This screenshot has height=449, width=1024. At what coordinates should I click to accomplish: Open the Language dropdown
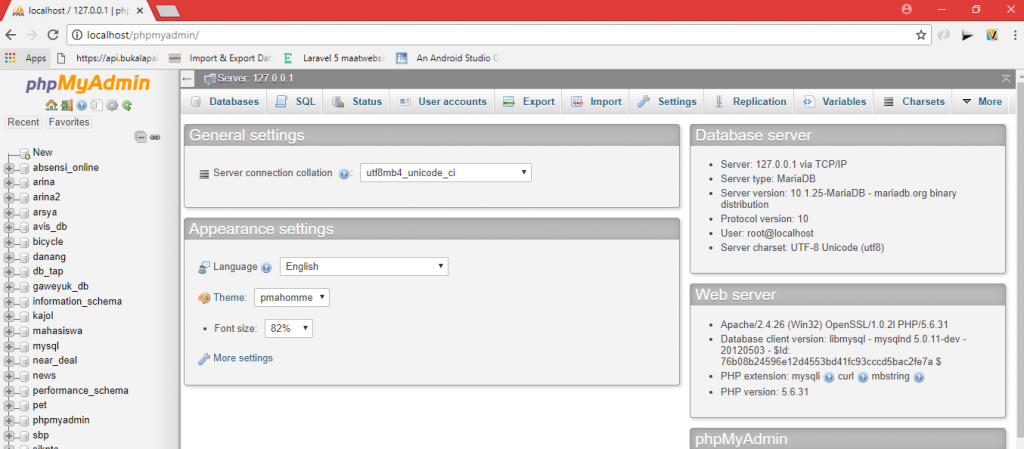(x=363, y=267)
